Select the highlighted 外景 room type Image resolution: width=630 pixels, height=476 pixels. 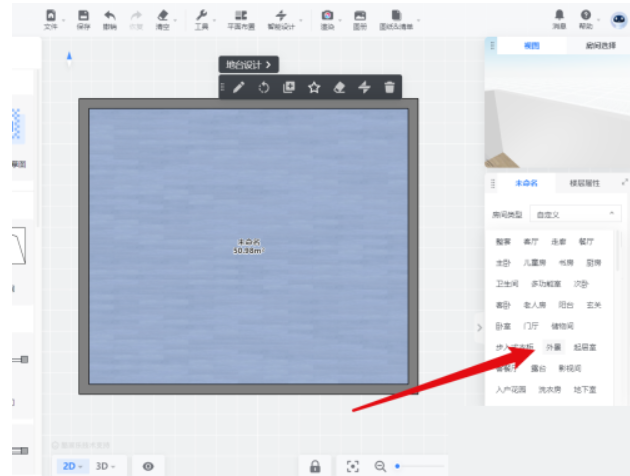pyautogui.click(x=553, y=347)
